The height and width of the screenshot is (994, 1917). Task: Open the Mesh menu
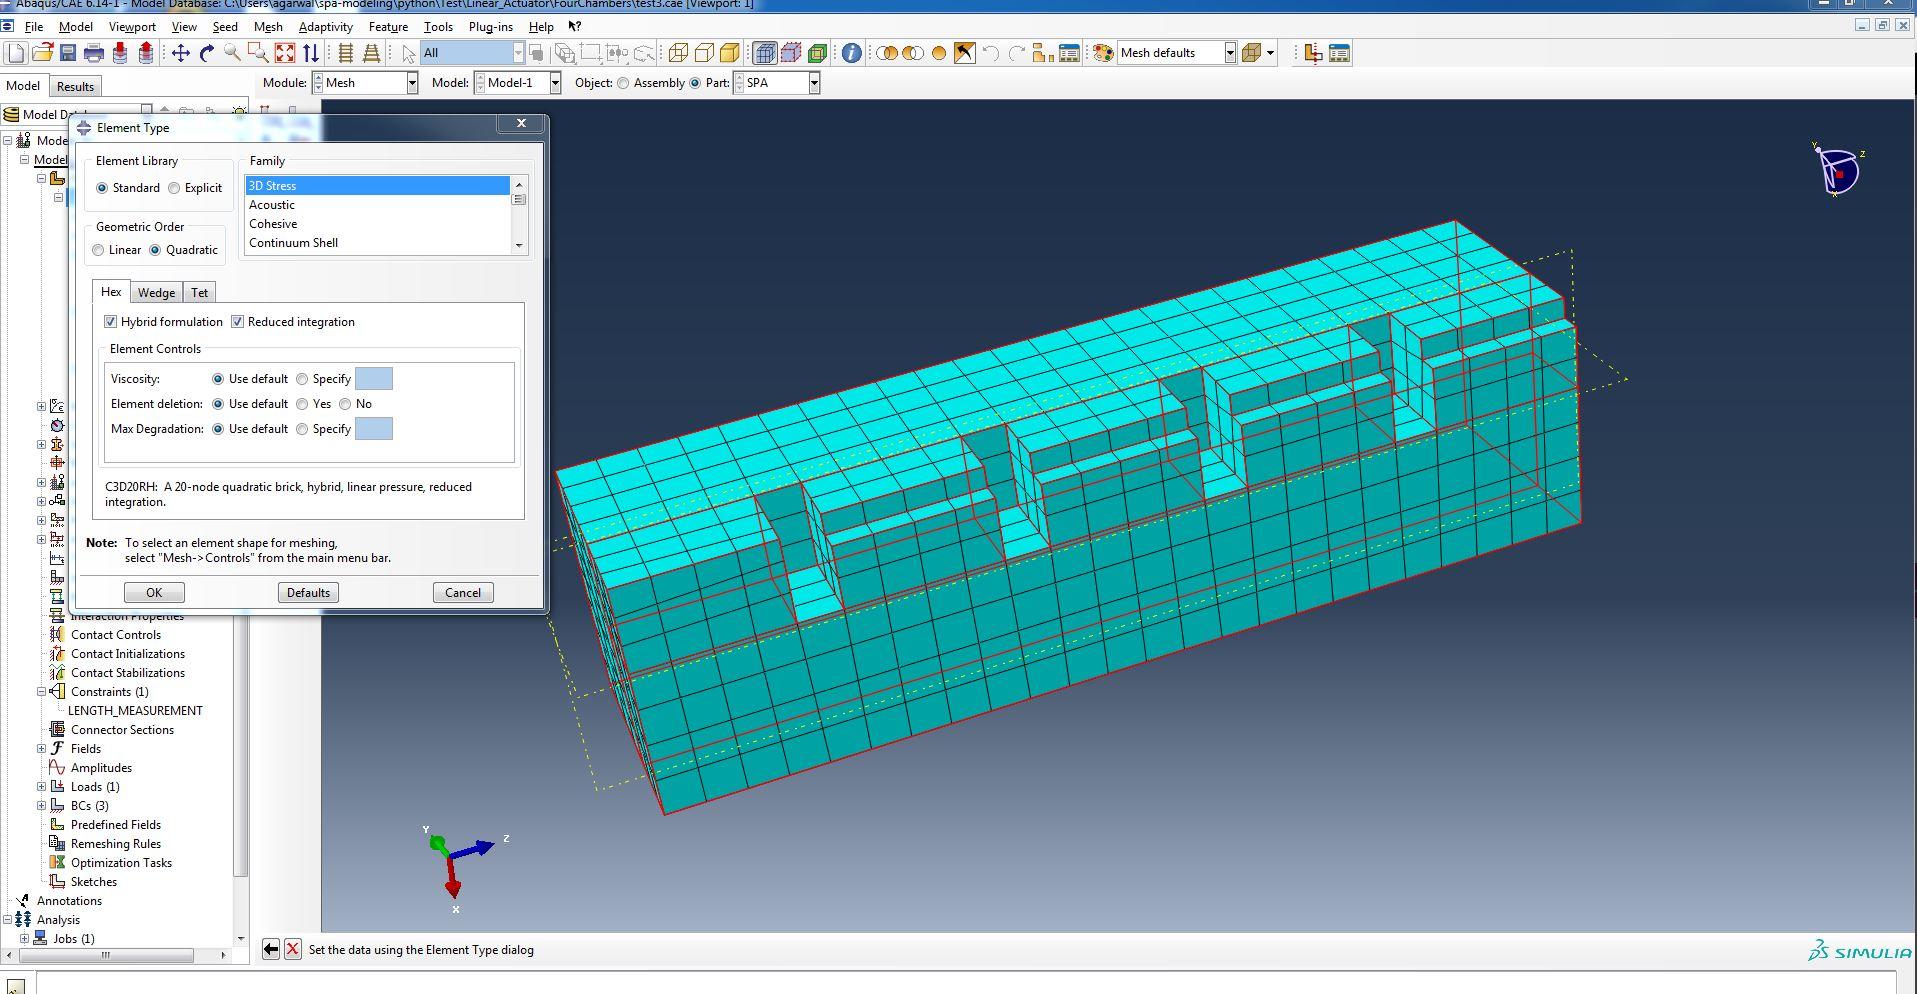pyautogui.click(x=268, y=27)
